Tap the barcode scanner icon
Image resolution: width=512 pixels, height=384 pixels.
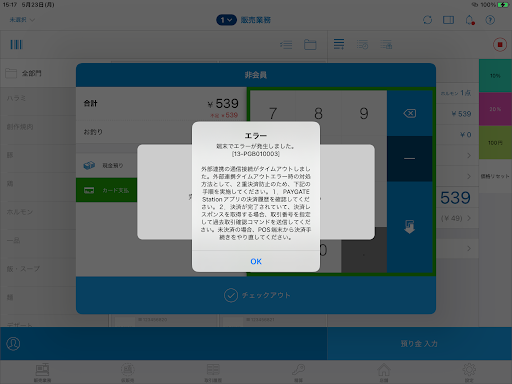pyautogui.click(x=16, y=45)
